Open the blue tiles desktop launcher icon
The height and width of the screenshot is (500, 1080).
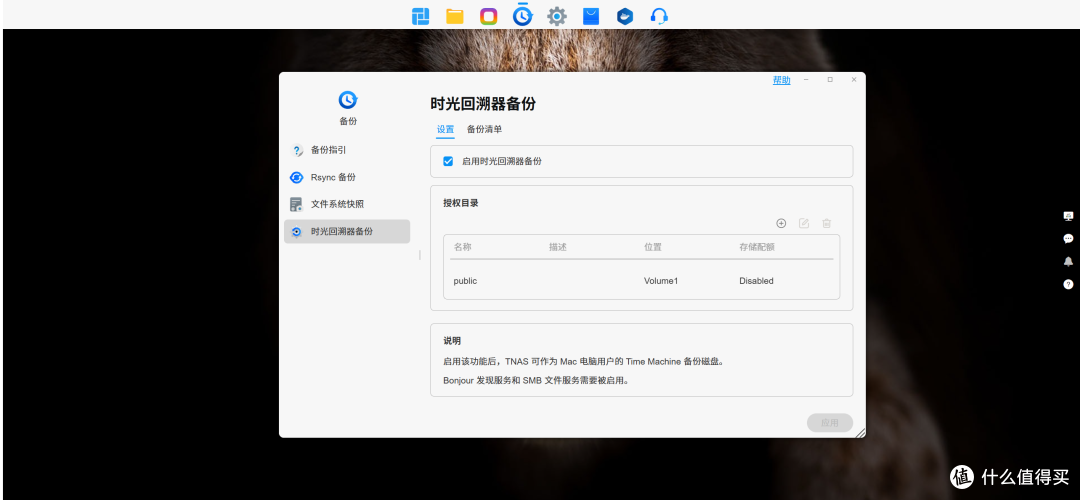tap(420, 16)
